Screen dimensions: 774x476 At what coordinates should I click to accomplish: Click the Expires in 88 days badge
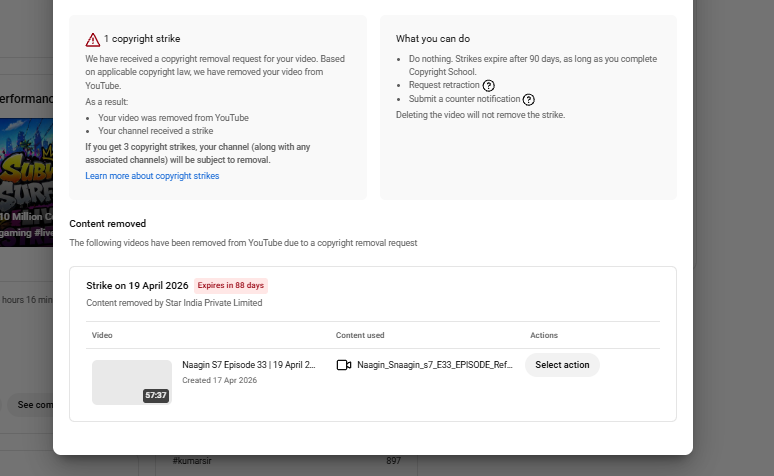coord(230,285)
